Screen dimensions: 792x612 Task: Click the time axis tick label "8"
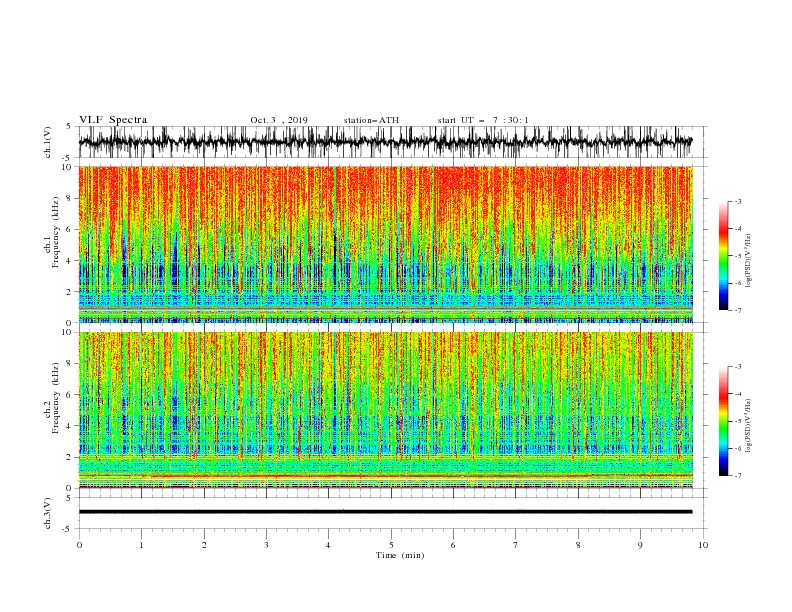coord(578,545)
